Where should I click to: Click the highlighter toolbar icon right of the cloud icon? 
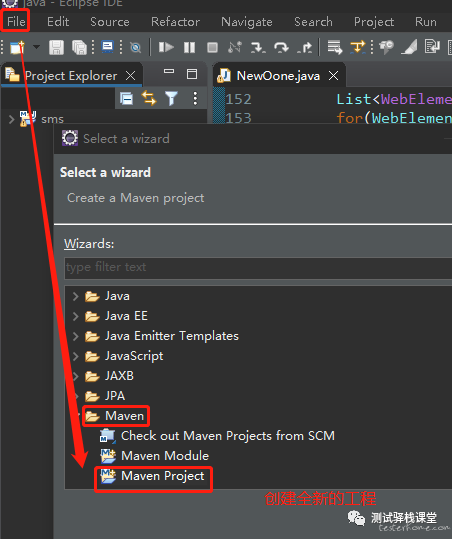(x=409, y=47)
